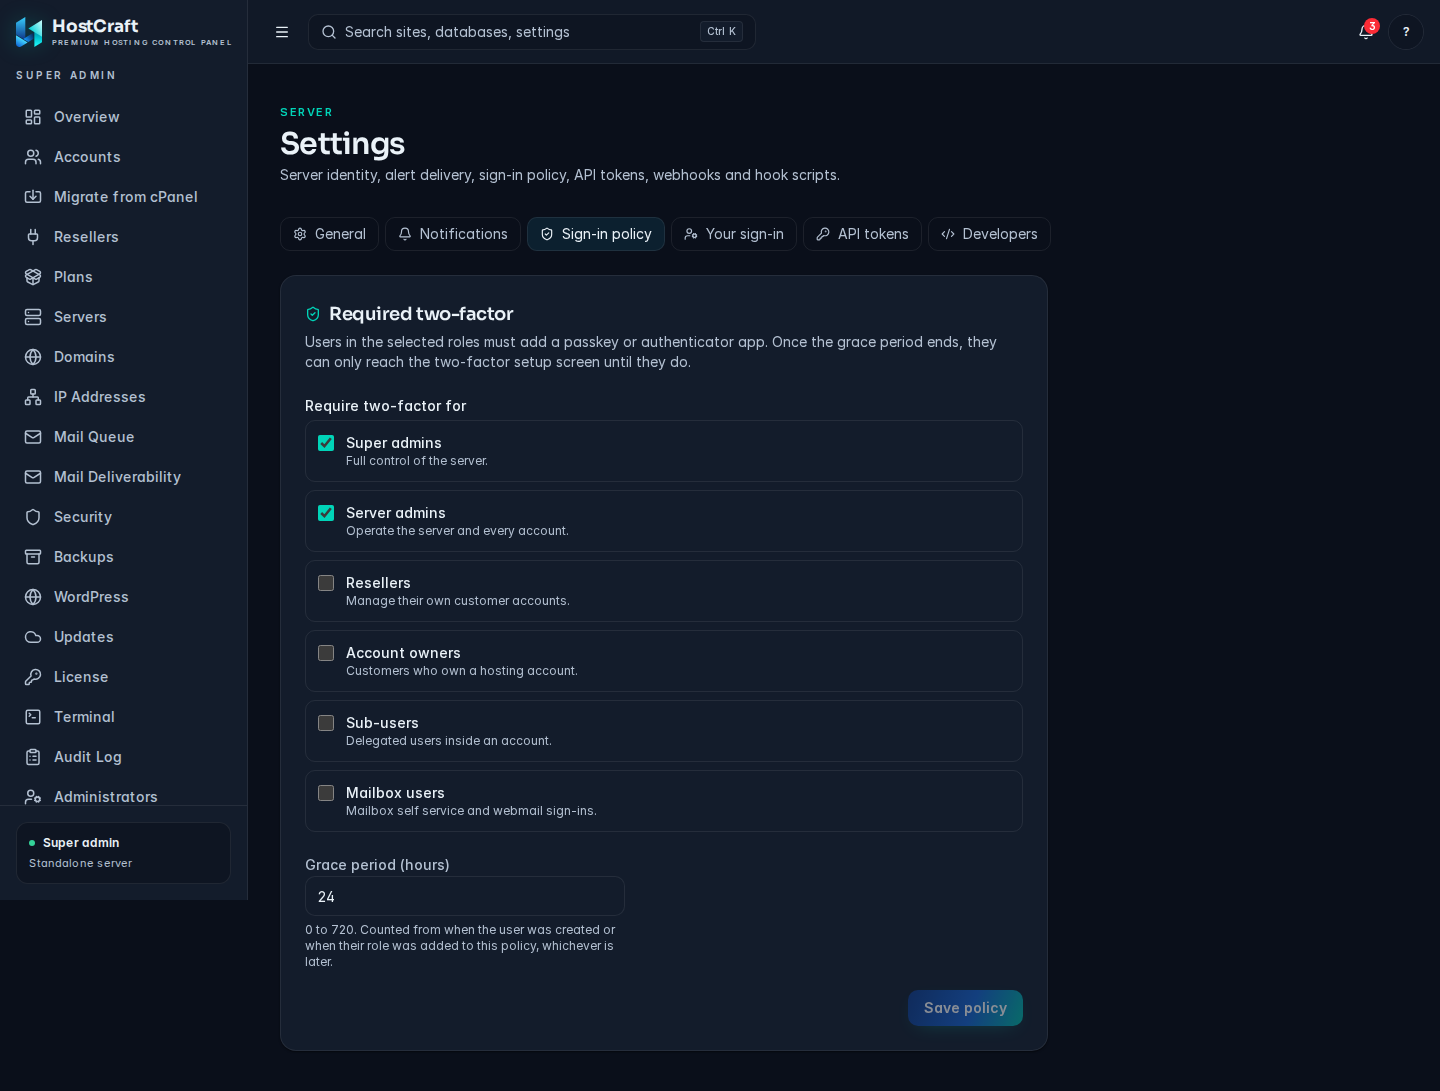Select the Sign-in policy tab
This screenshot has height=1091, width=1440.
pyautogui.click(x=596, y=234)
